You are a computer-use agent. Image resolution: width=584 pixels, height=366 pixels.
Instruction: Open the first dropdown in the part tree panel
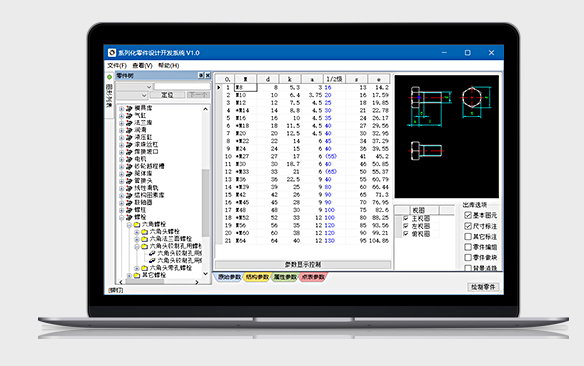[134, 87]
